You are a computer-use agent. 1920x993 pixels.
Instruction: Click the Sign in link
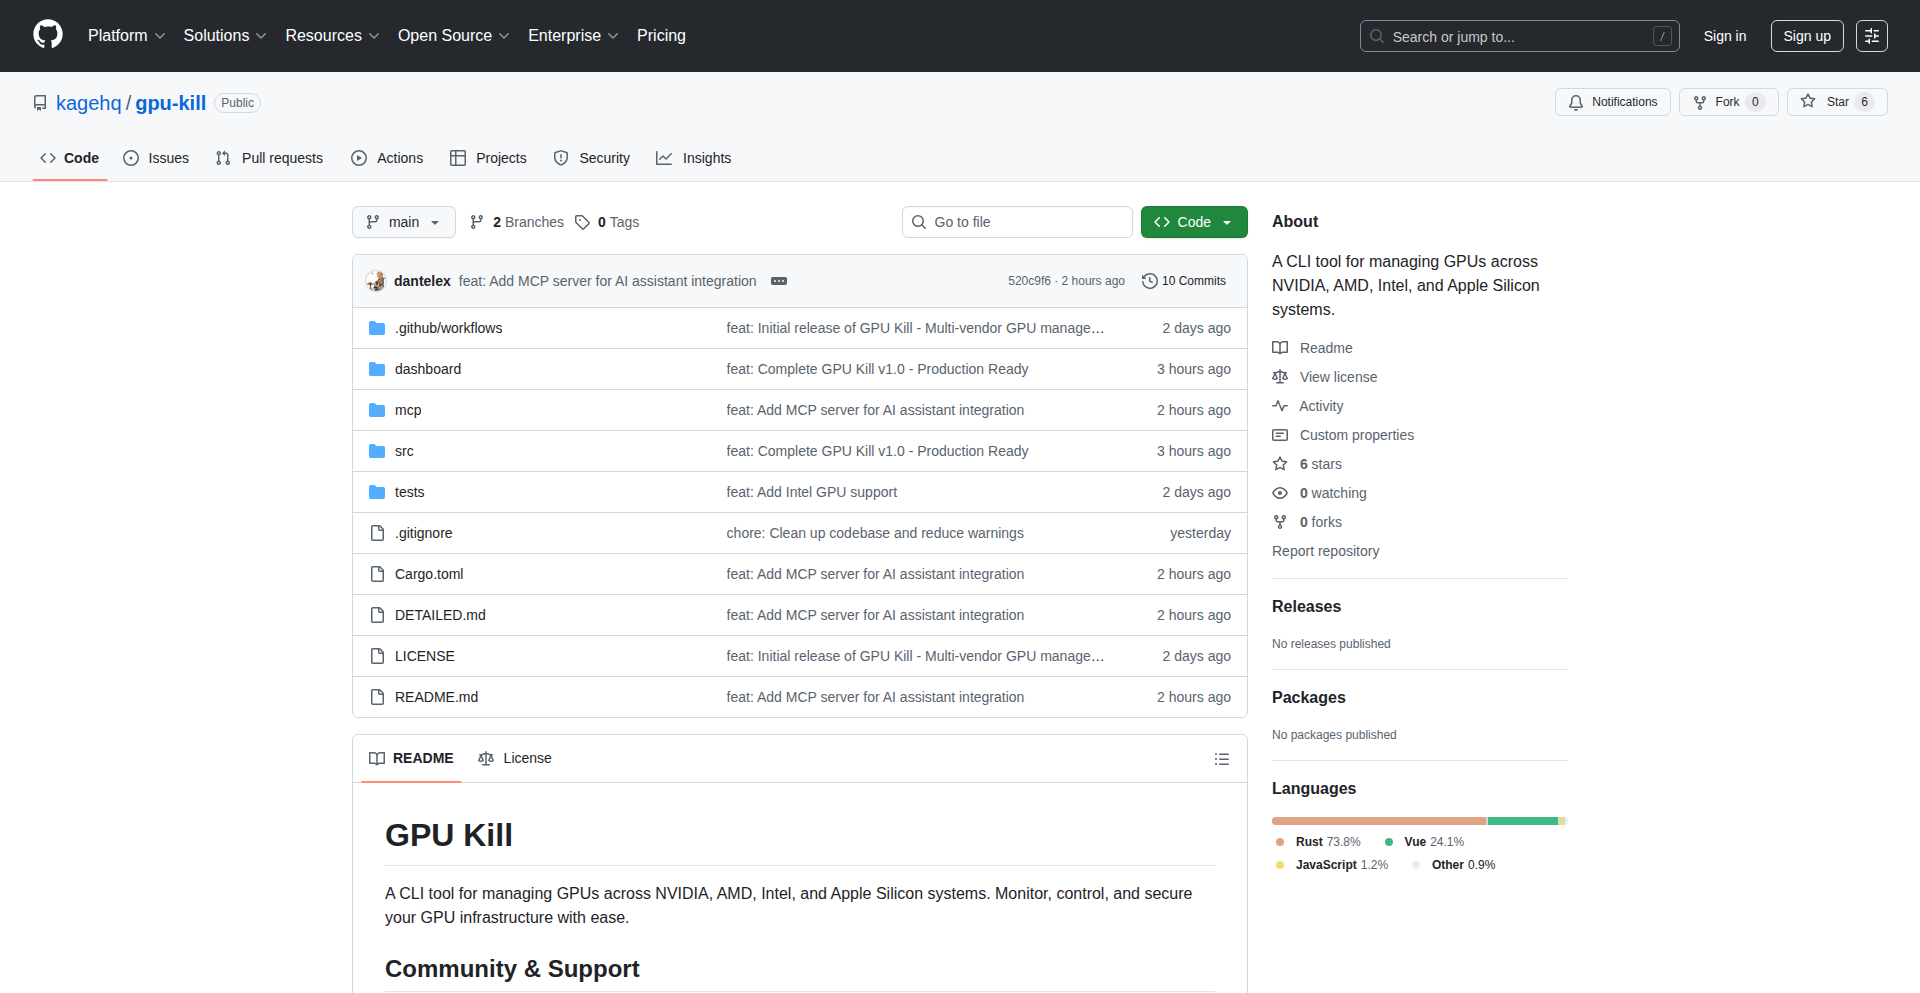[1725, 36]
